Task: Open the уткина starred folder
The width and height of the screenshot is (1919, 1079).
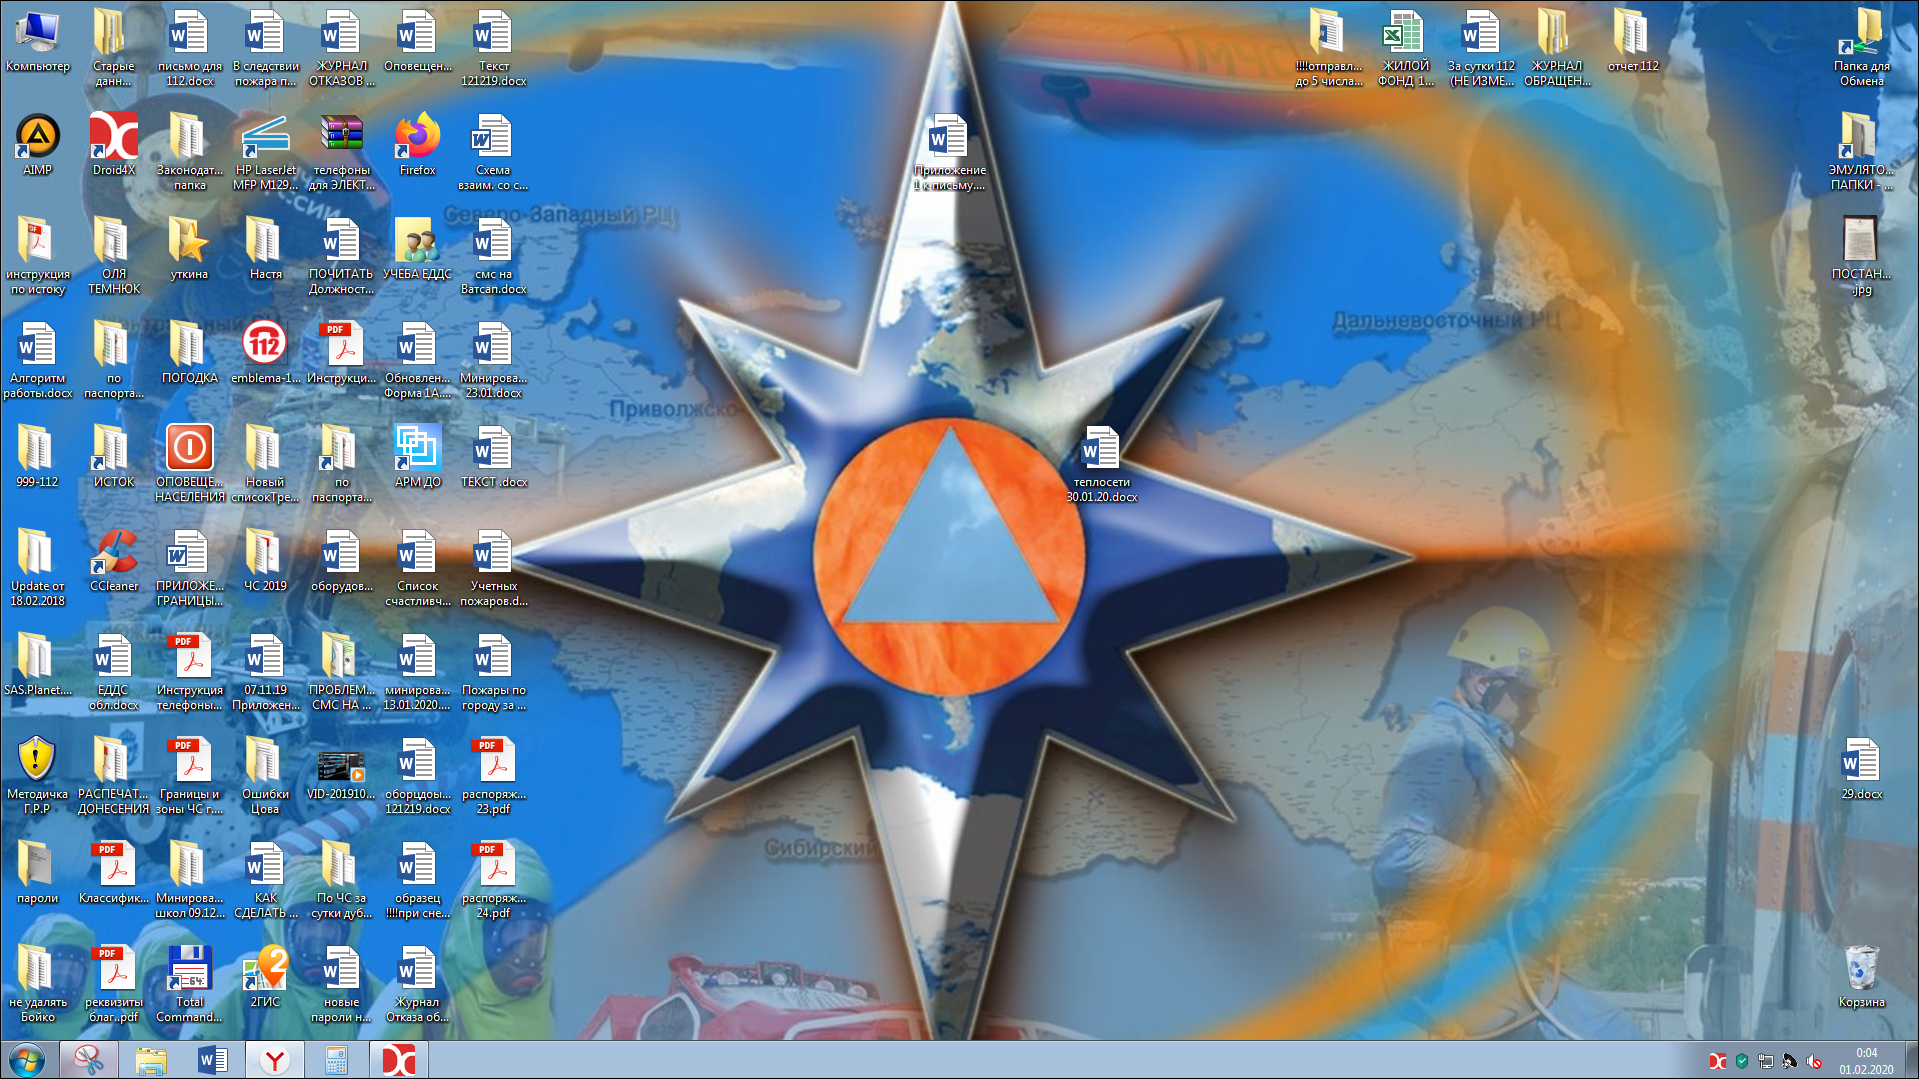Action: 190,249
